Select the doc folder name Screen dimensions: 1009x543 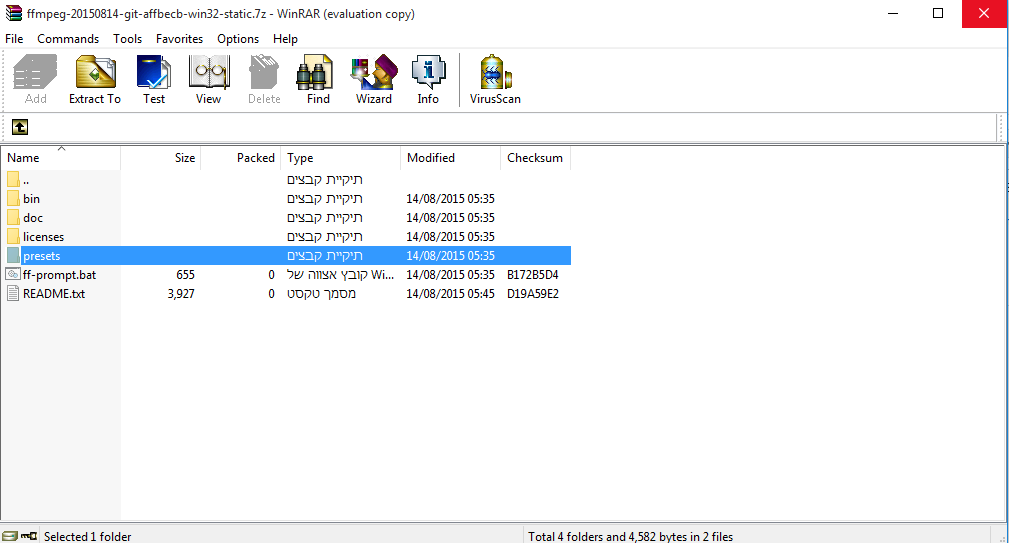pos(33,217)
